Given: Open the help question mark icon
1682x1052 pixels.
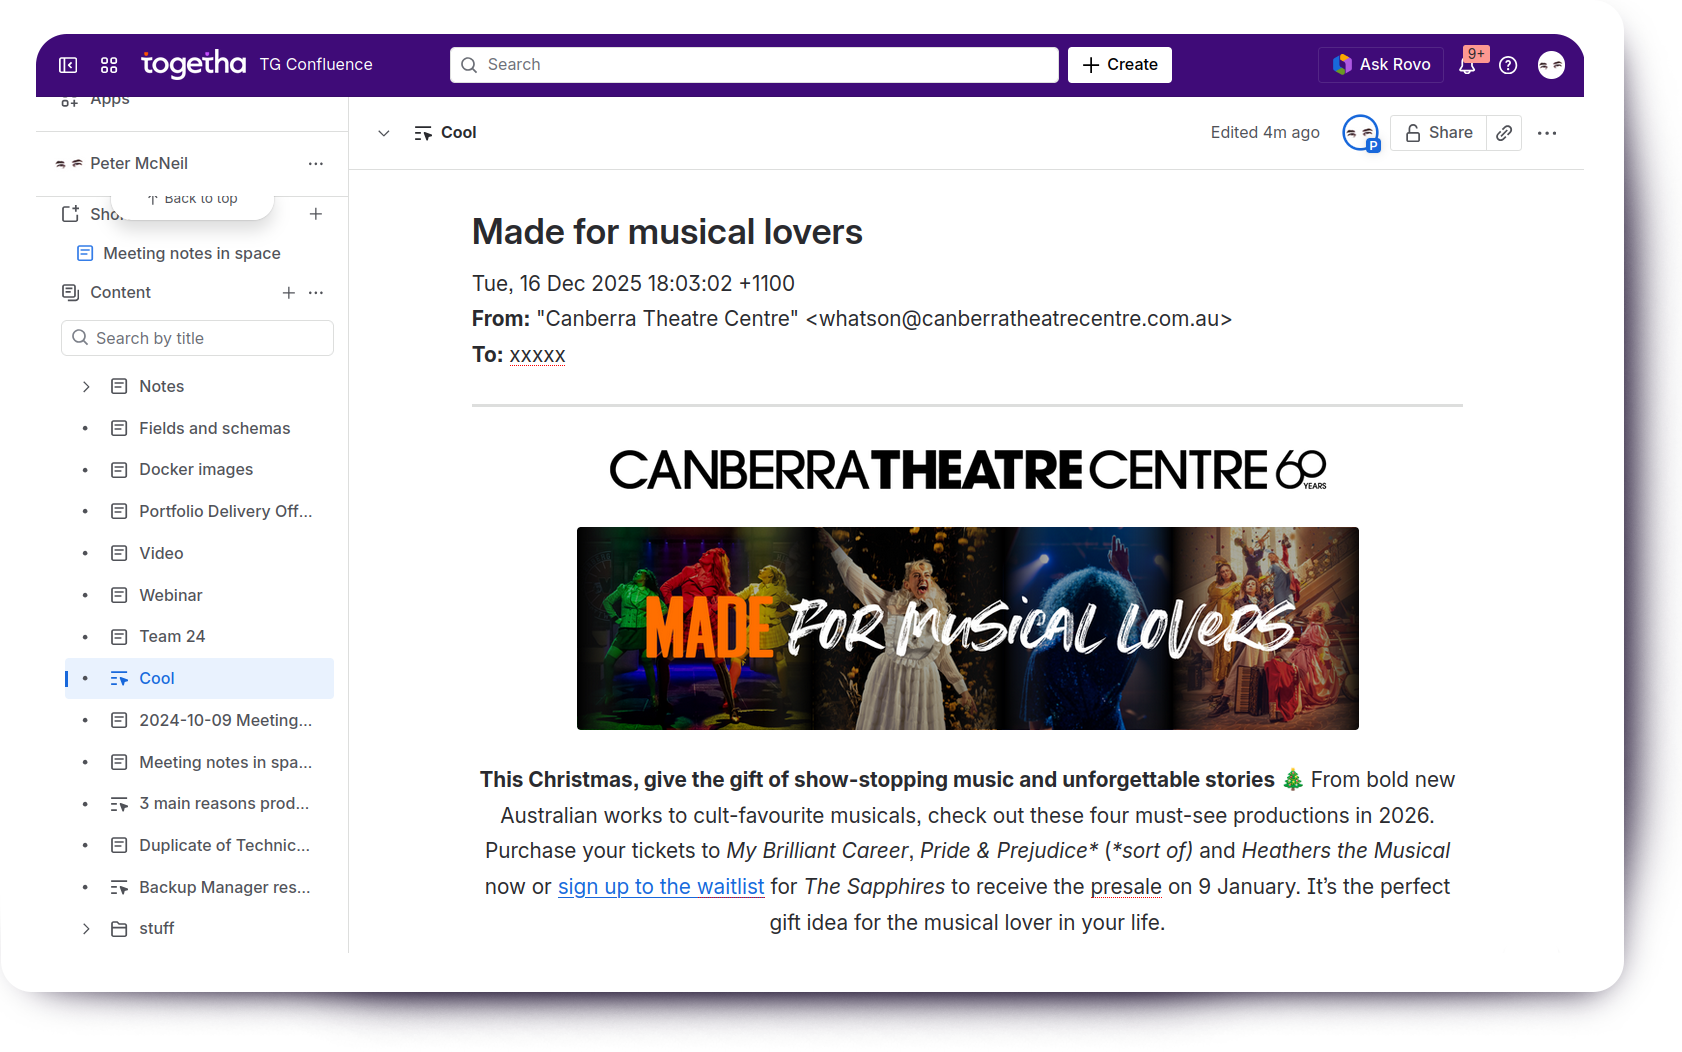Looking at the screenshot, I should pos(1508,65).
